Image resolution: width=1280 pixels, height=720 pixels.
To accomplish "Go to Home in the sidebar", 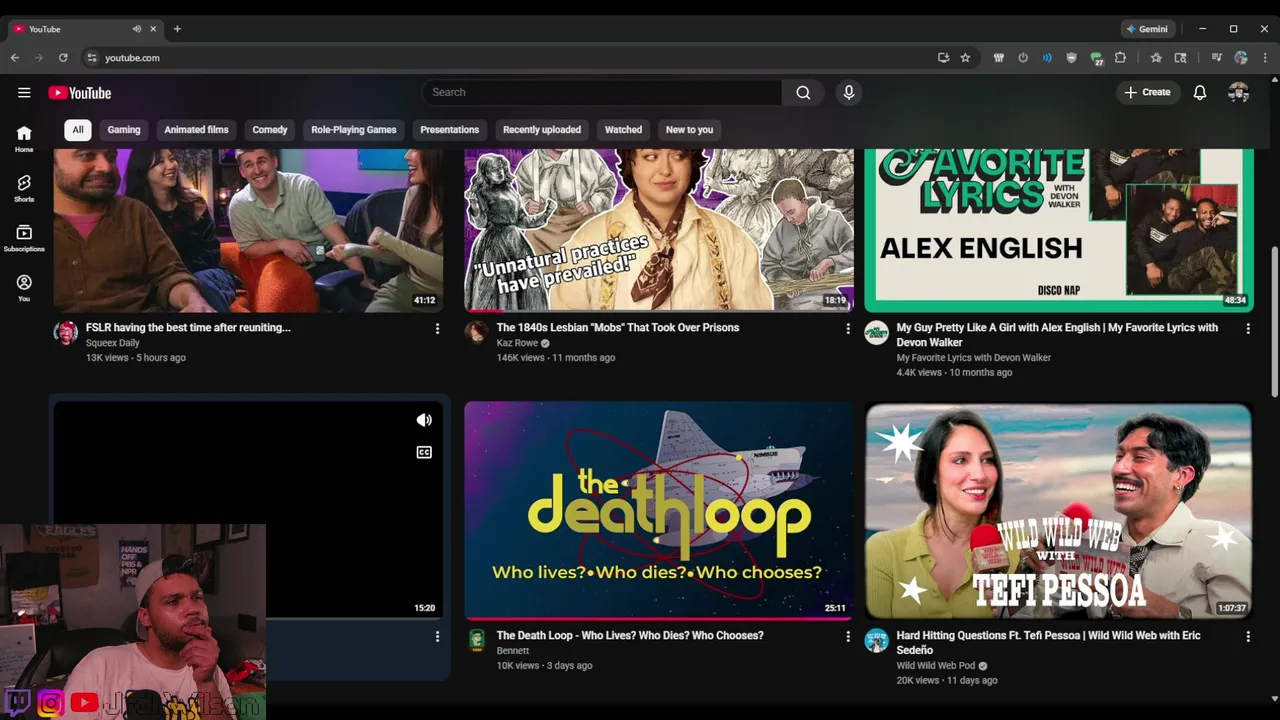I will coord(24,139).
